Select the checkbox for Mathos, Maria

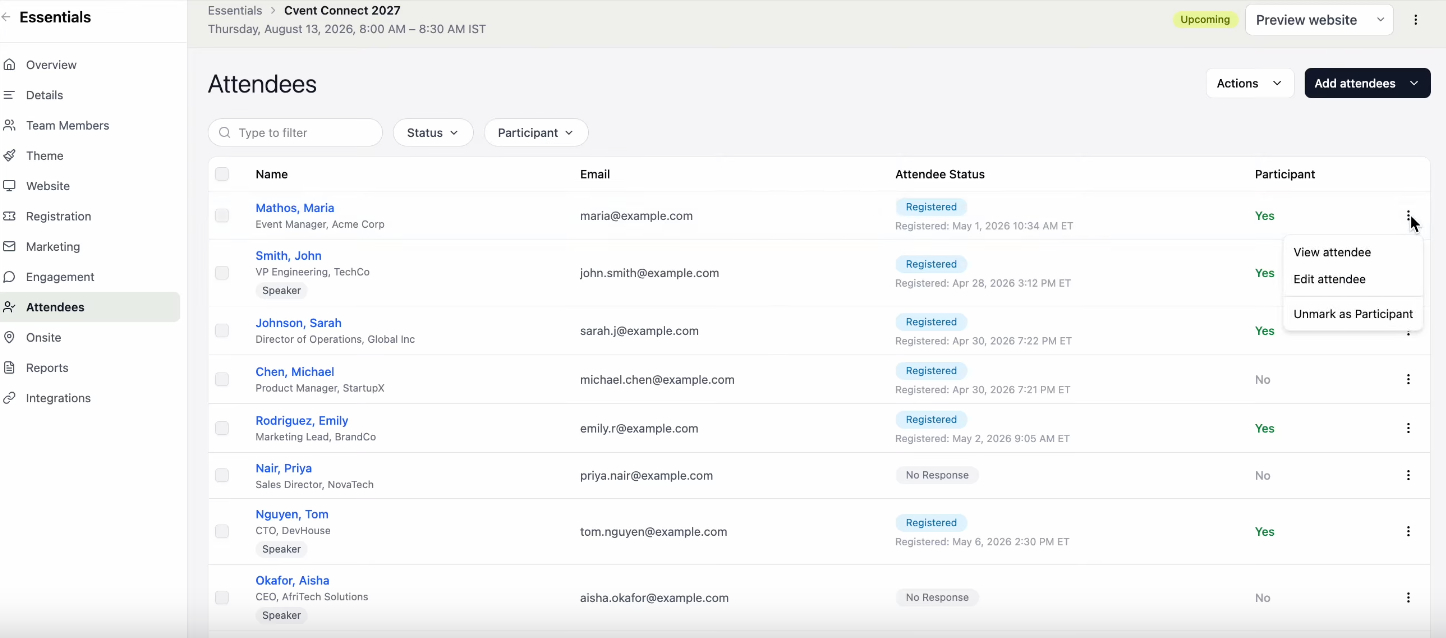pos(222,216)
